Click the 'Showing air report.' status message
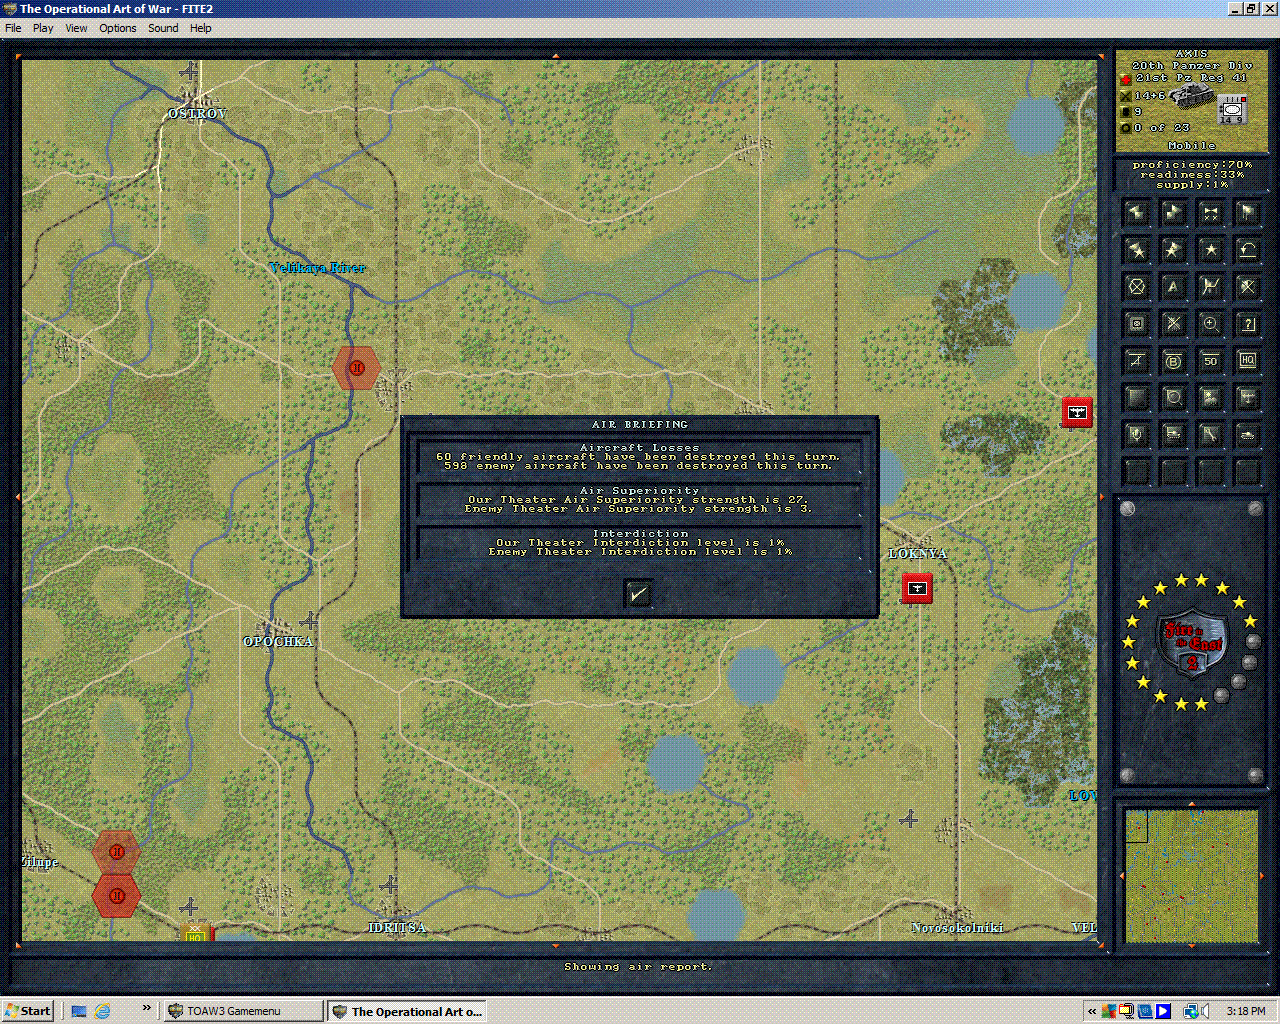 click(x=638, y=966)
